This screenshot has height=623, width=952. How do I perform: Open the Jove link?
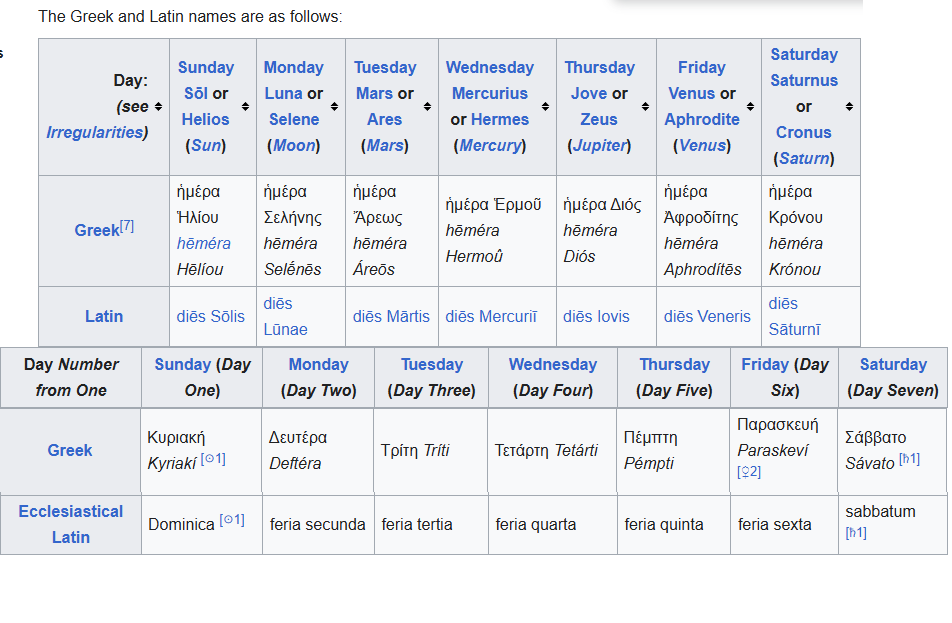pyautogui.click(x=589, y=94)
